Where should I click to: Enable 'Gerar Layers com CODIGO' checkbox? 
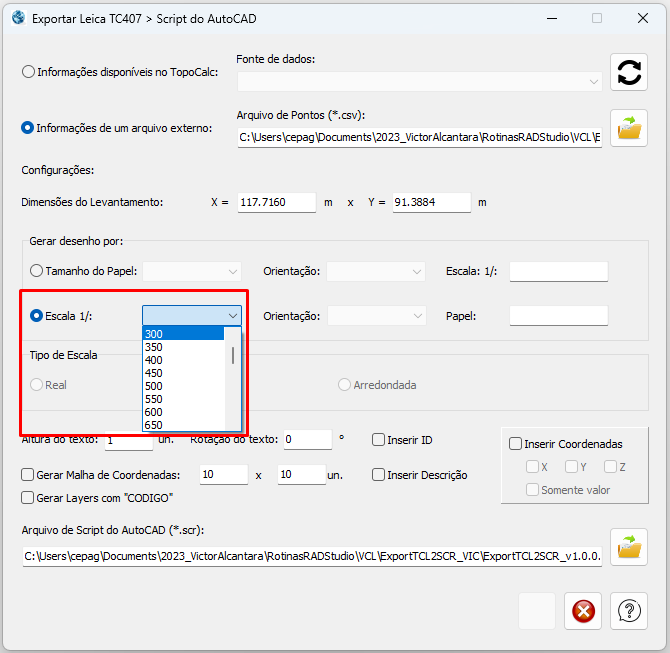coord(28,497)
